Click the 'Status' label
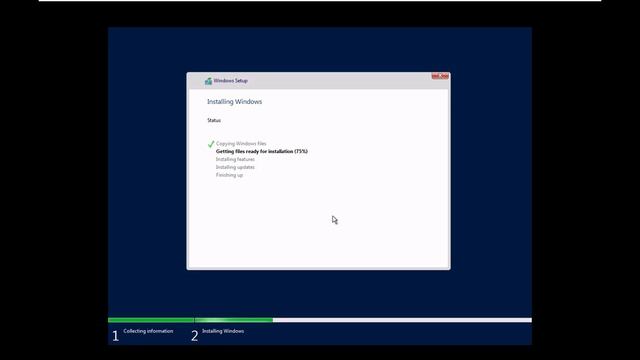This screenshot has width=640, height=360. 214,120
